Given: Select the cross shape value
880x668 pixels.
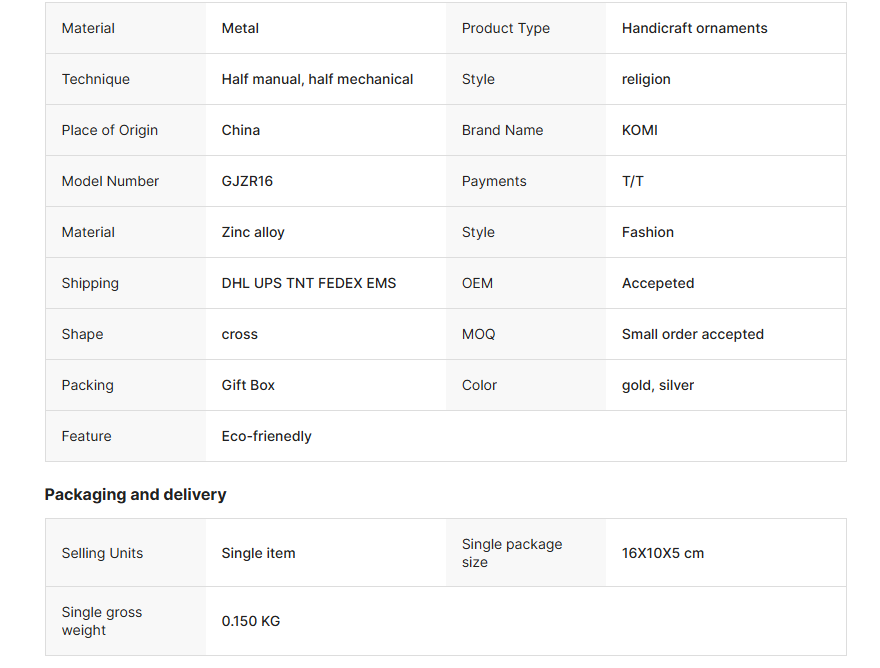Looking at the screenshot, I should click(x=240, y=334).
